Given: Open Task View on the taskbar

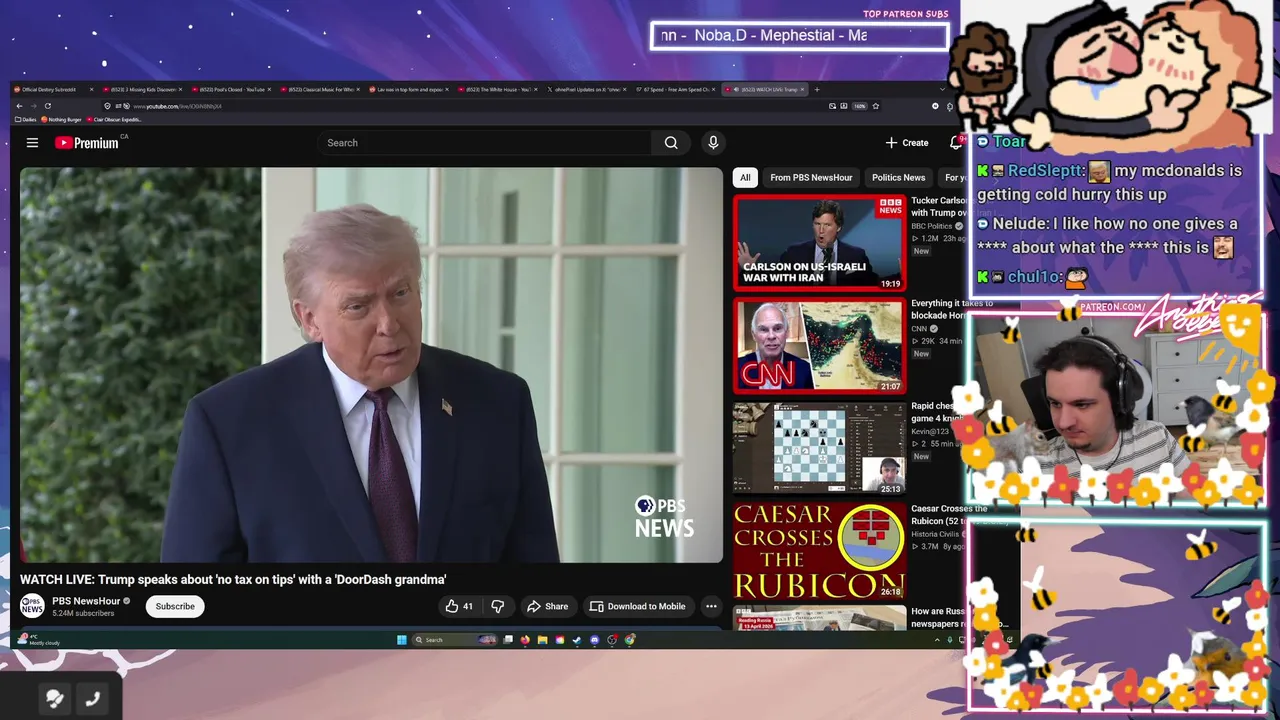Looking at the screenshot, I should (x=508, y=640).
